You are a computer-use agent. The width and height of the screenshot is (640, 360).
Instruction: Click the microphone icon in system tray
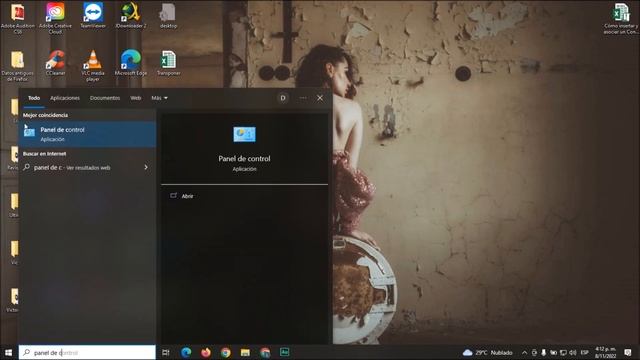point(544,352)
